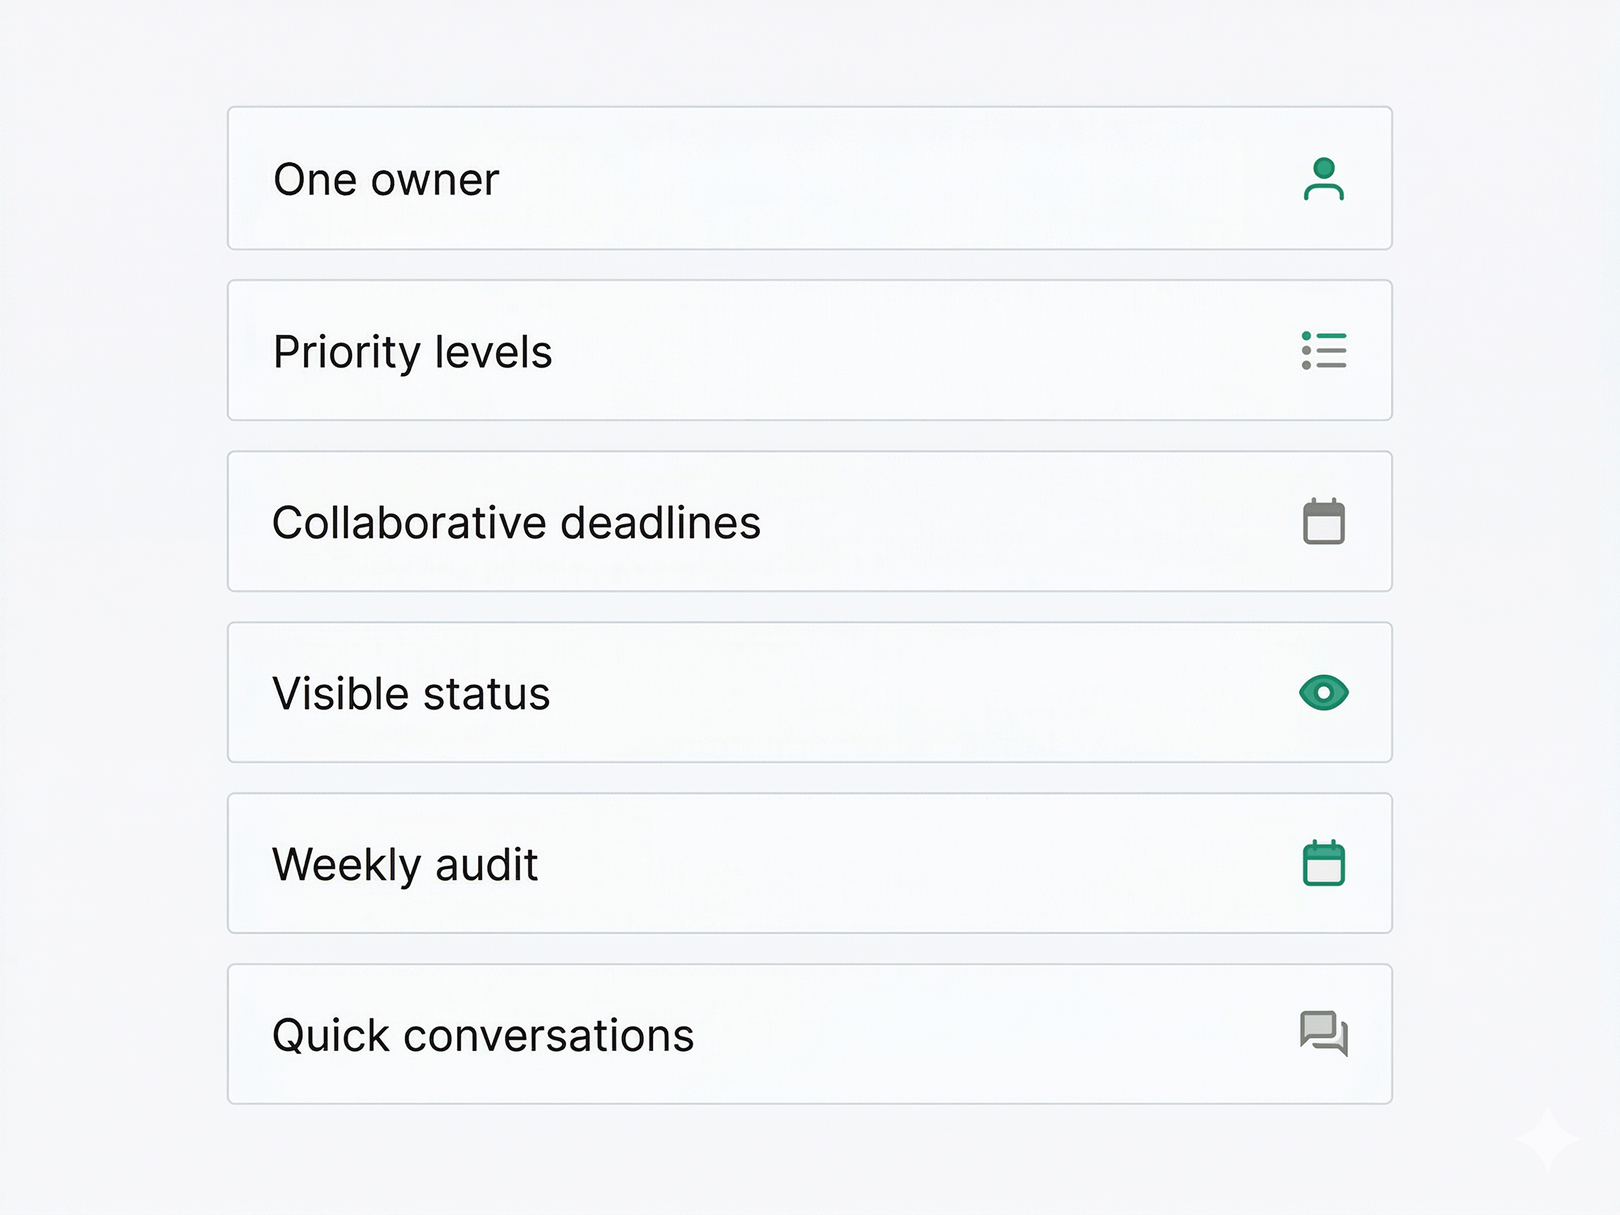
Task: Toggle visibility using the Visible status eye
Action: click(x=1324, y=692)
